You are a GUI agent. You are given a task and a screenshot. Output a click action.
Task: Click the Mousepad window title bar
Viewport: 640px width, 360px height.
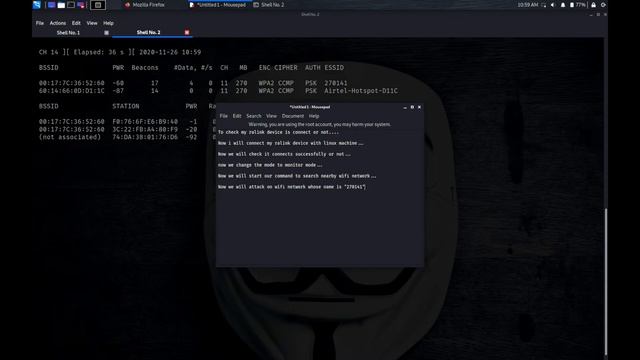click(x=310, y=107)
